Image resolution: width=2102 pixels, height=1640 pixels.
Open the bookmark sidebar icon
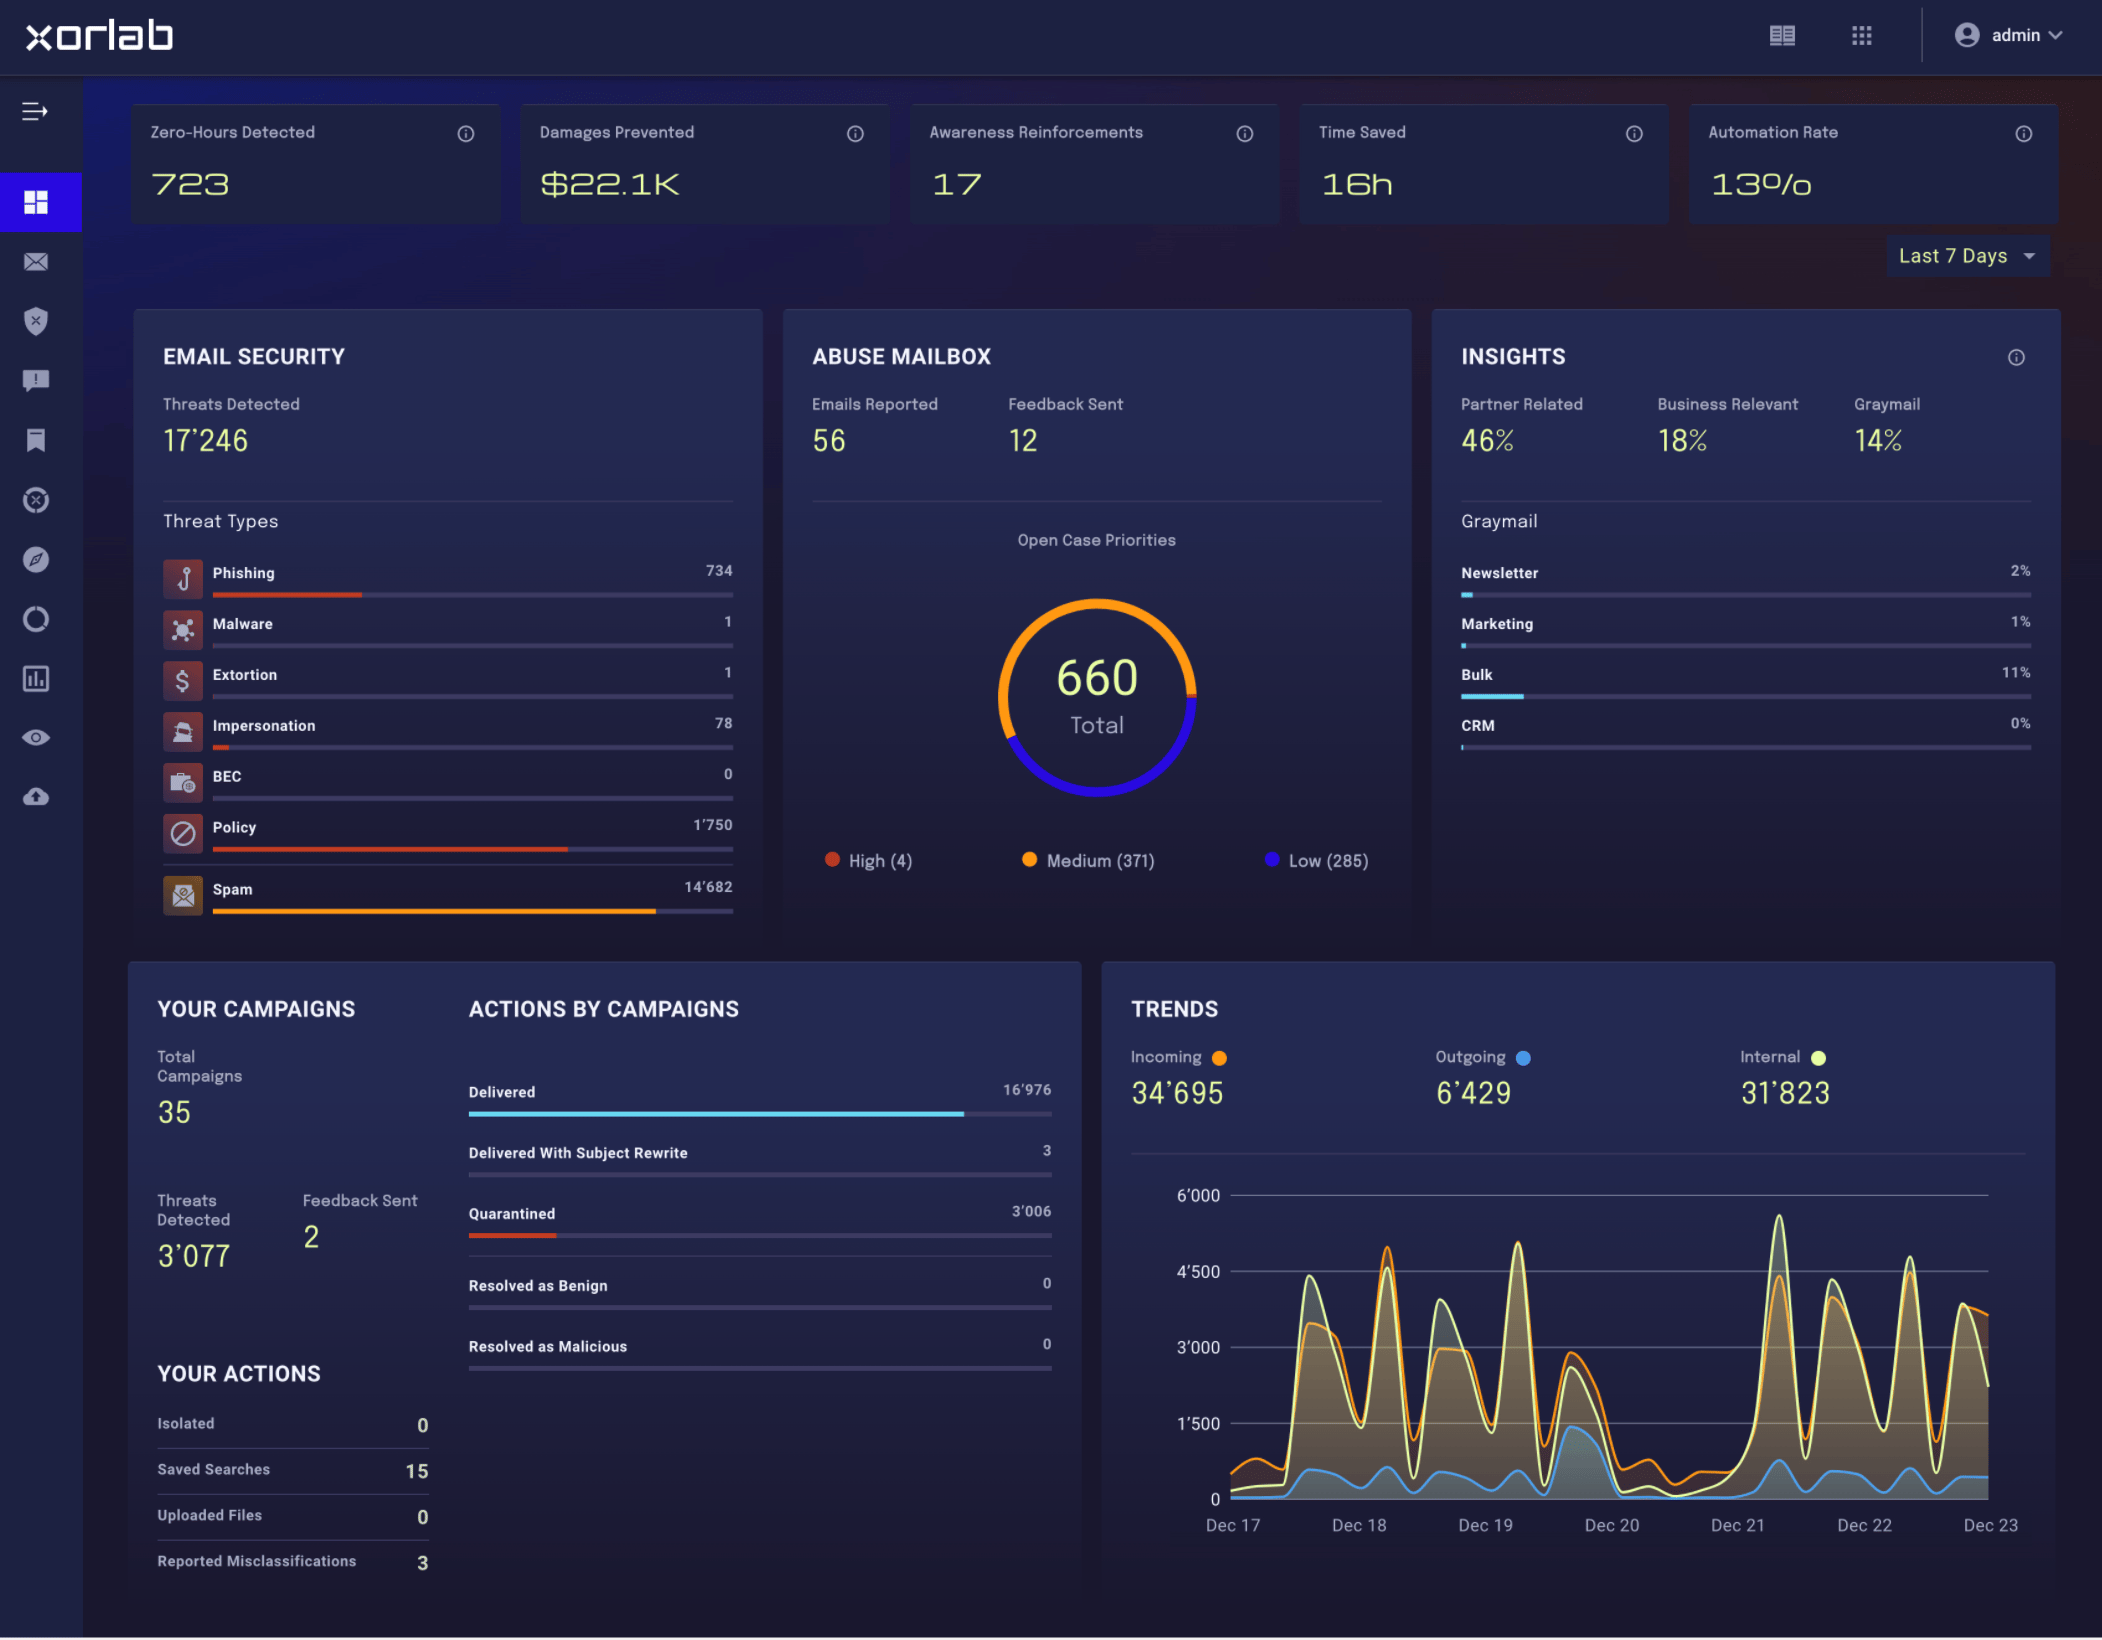pyautogui.click(x=36, y=440)
